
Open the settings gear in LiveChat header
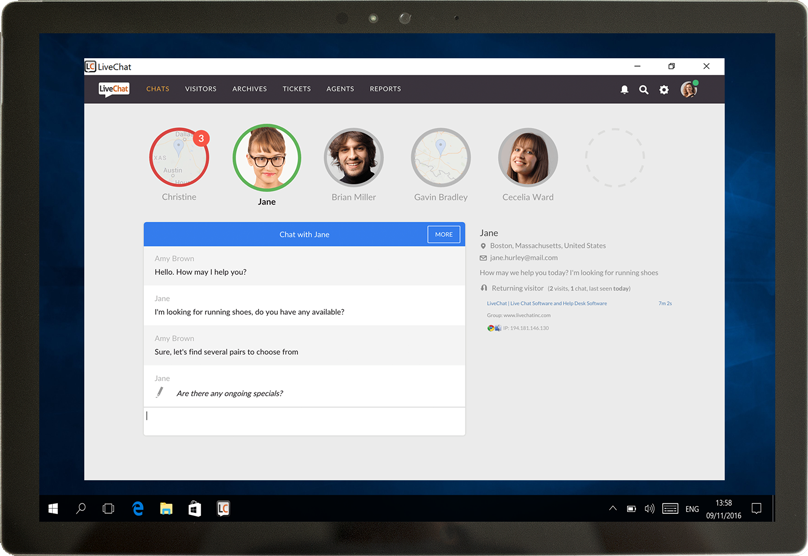click(664, 90)
